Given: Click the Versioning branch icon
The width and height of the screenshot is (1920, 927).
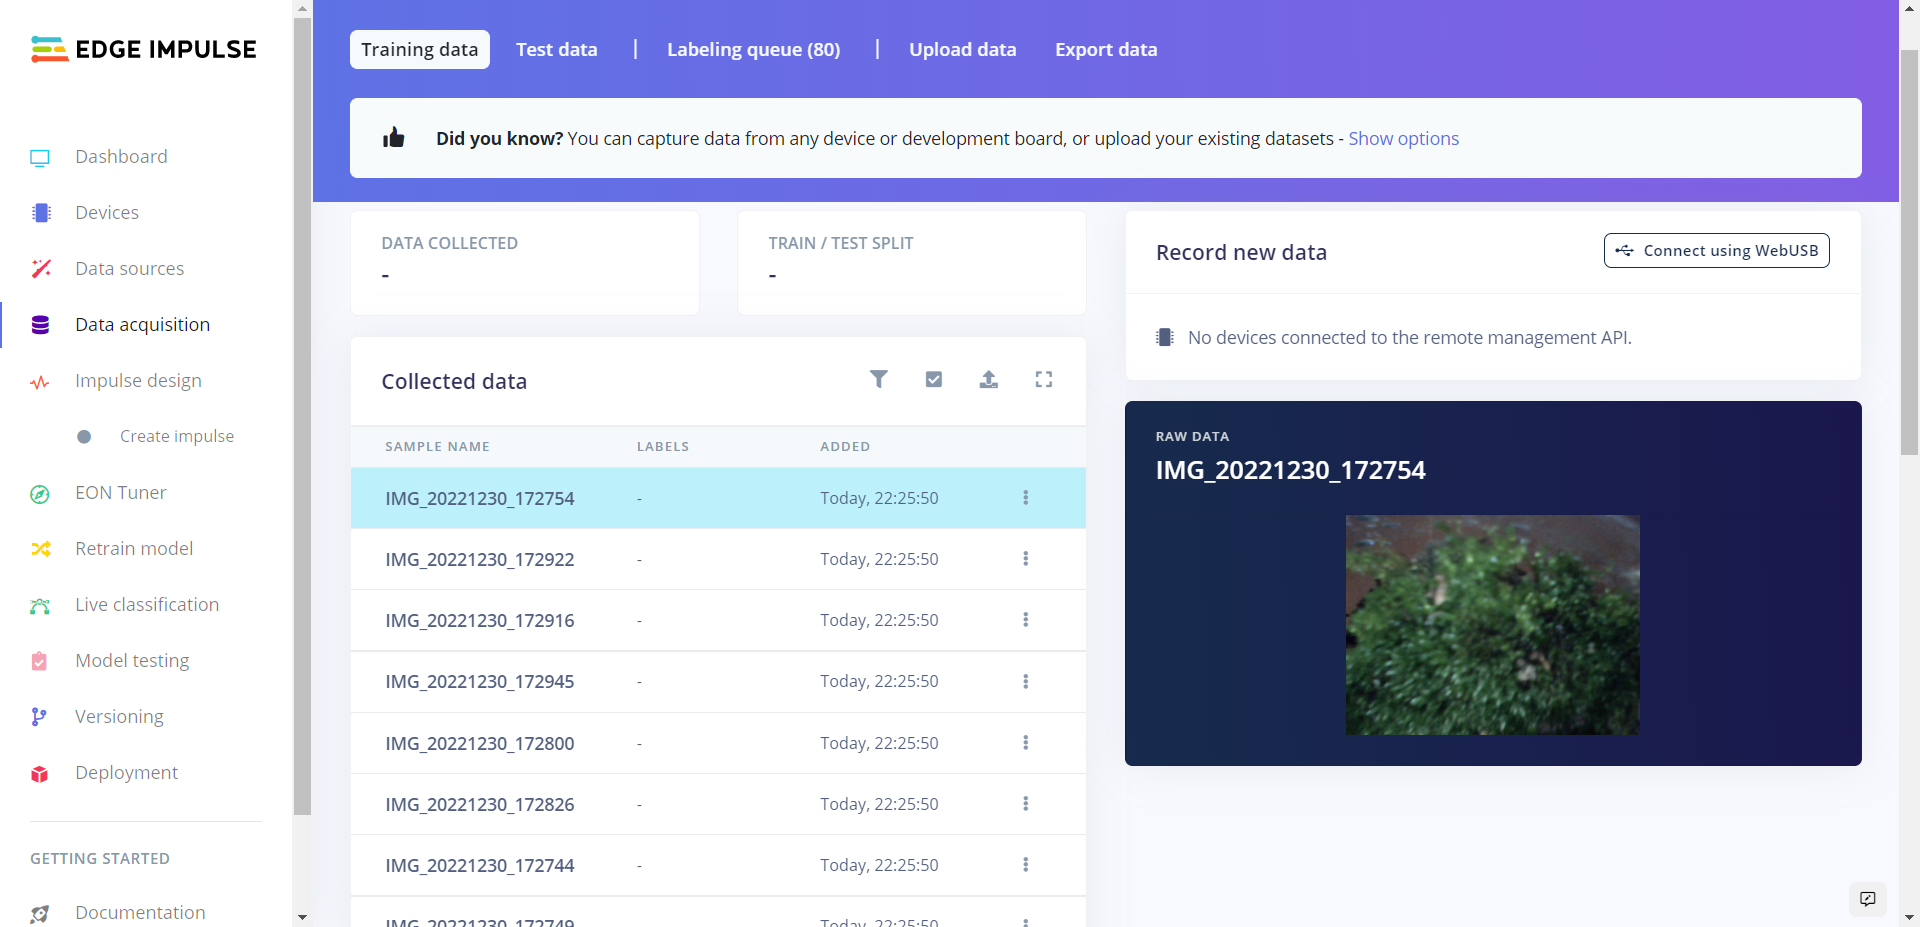Looking at the screenshot, I should click(39, 717).
